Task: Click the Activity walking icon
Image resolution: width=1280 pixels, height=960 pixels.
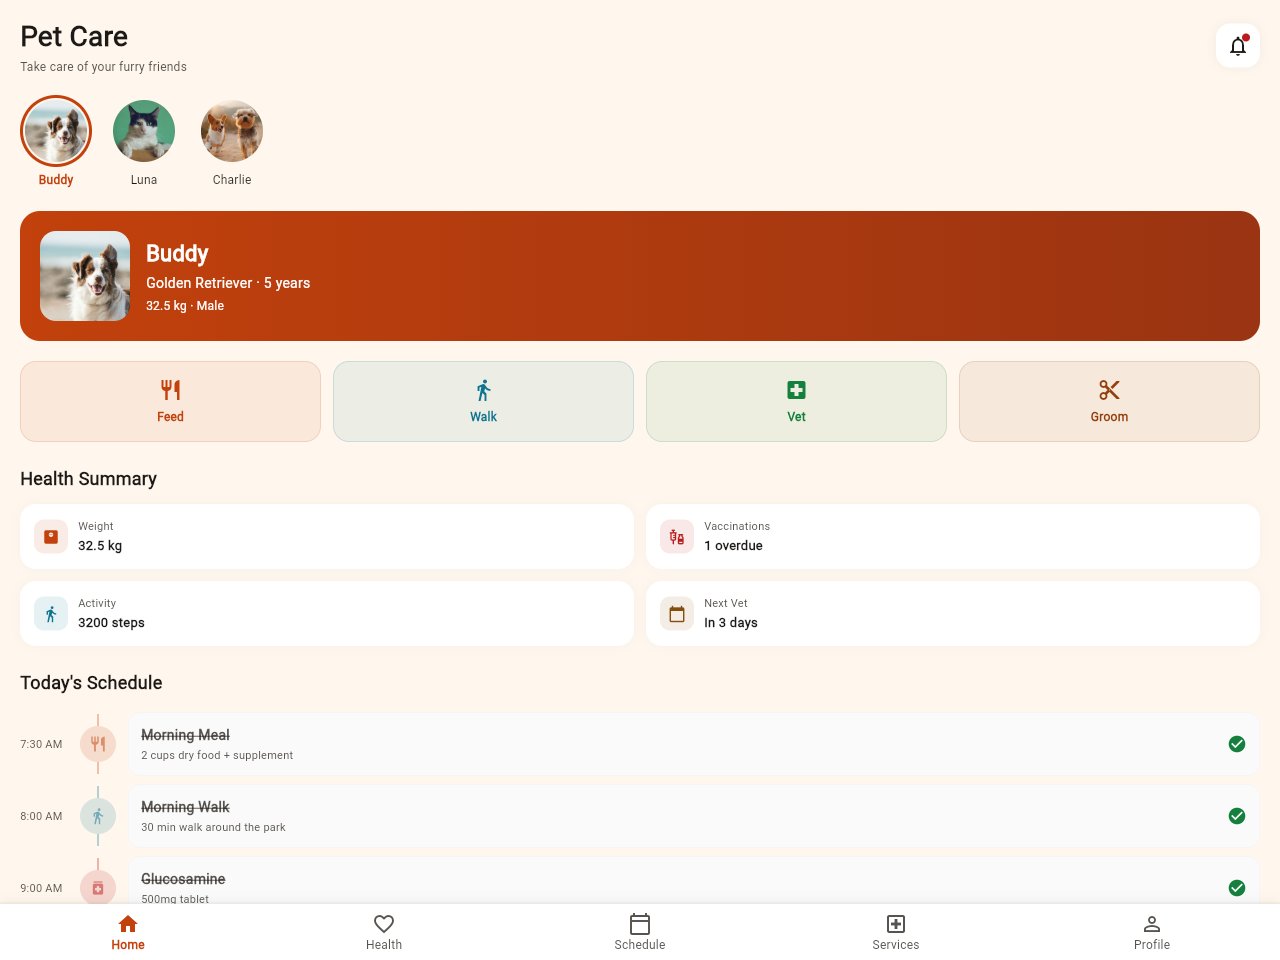Action: (x=51, y=614)
